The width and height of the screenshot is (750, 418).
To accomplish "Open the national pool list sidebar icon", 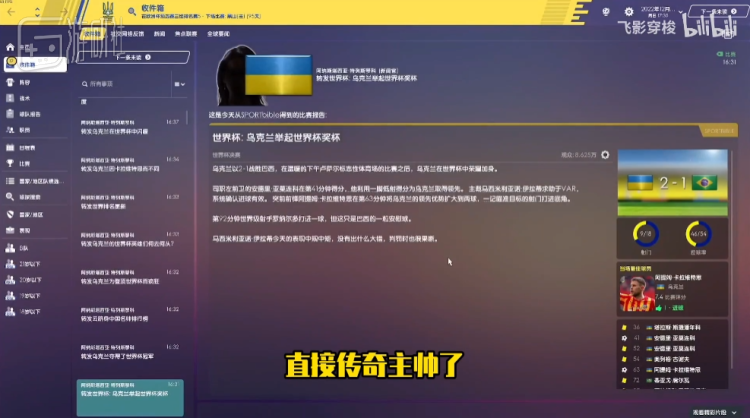I will click(10, 181).
